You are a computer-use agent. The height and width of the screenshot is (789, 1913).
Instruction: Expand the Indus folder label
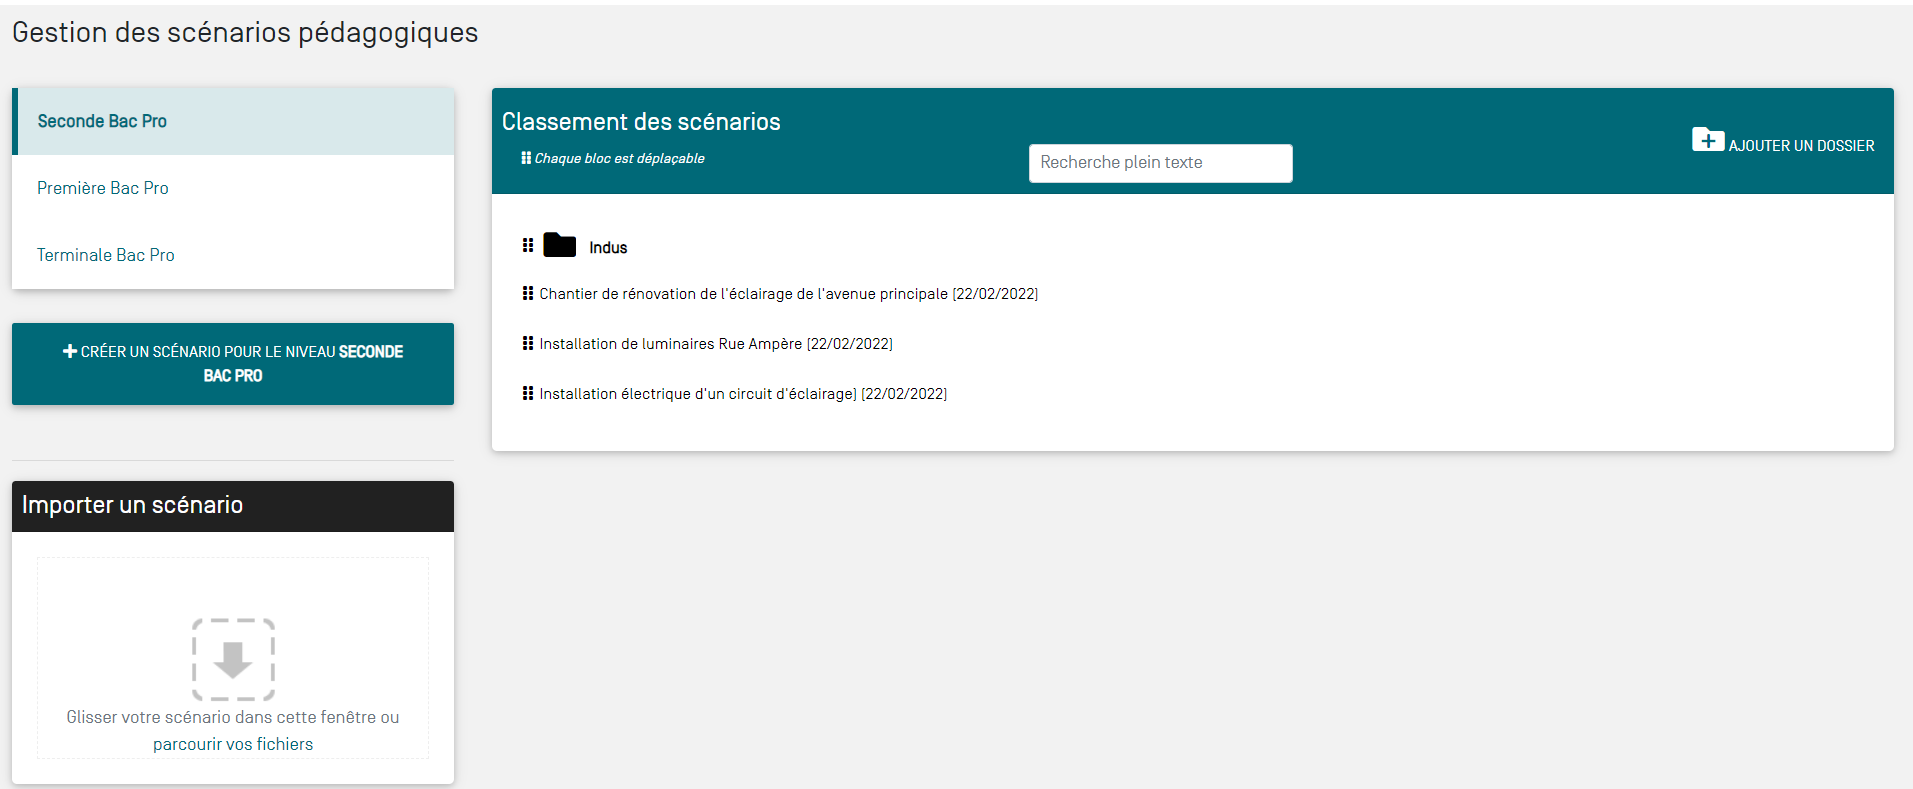[608, 248]
